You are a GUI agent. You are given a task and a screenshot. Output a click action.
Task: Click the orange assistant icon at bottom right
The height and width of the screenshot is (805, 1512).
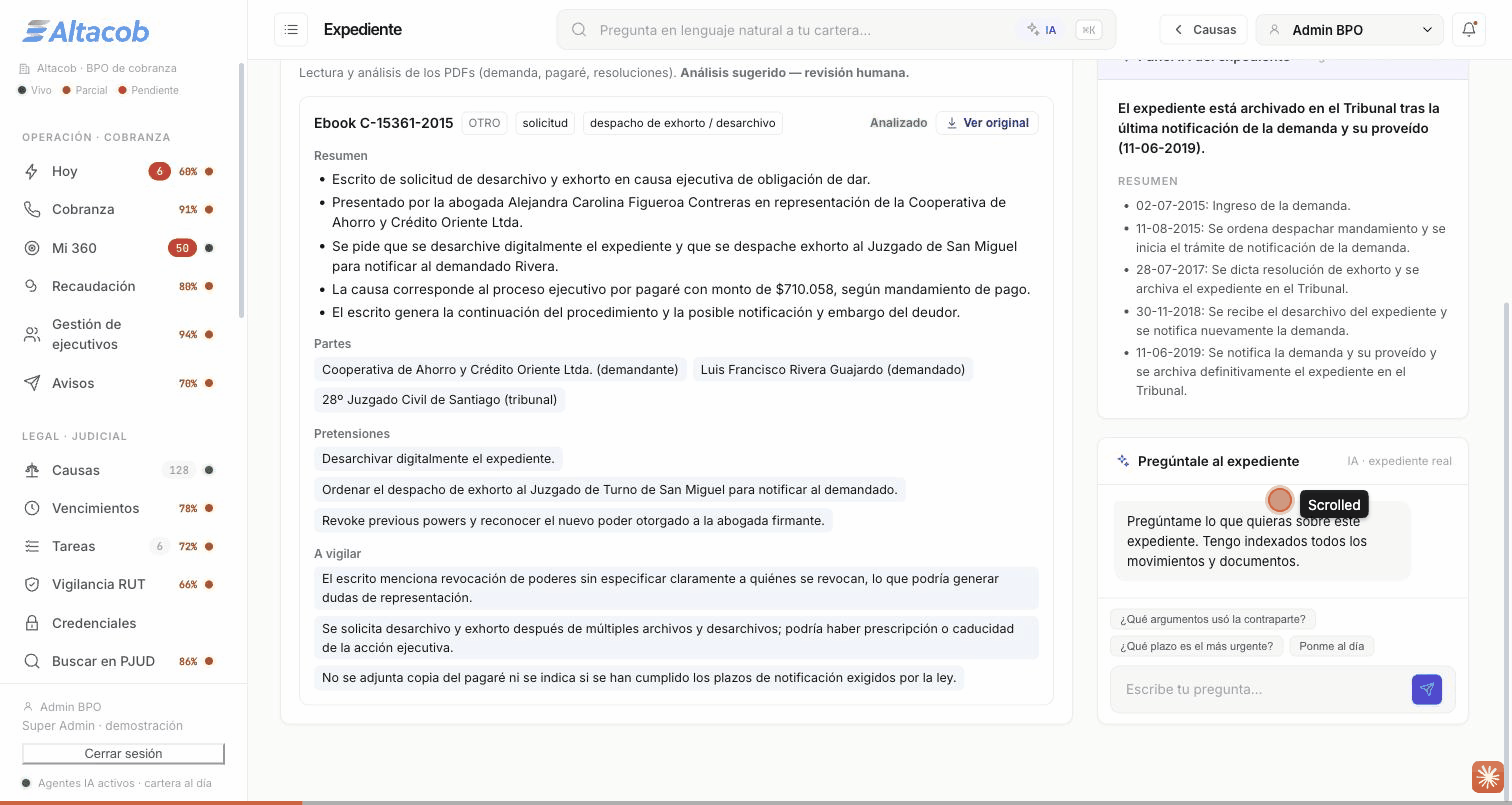pos(1487,776)
